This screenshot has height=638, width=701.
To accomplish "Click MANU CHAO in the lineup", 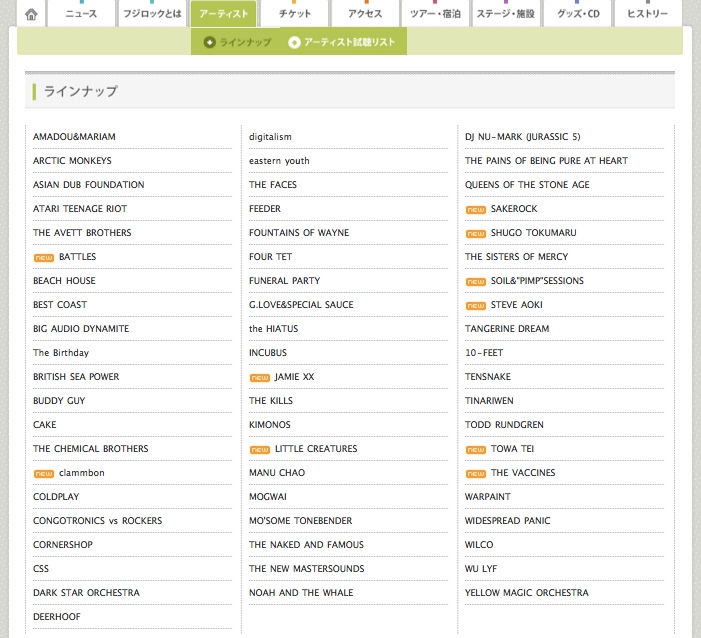I will [x=277, y=473].
